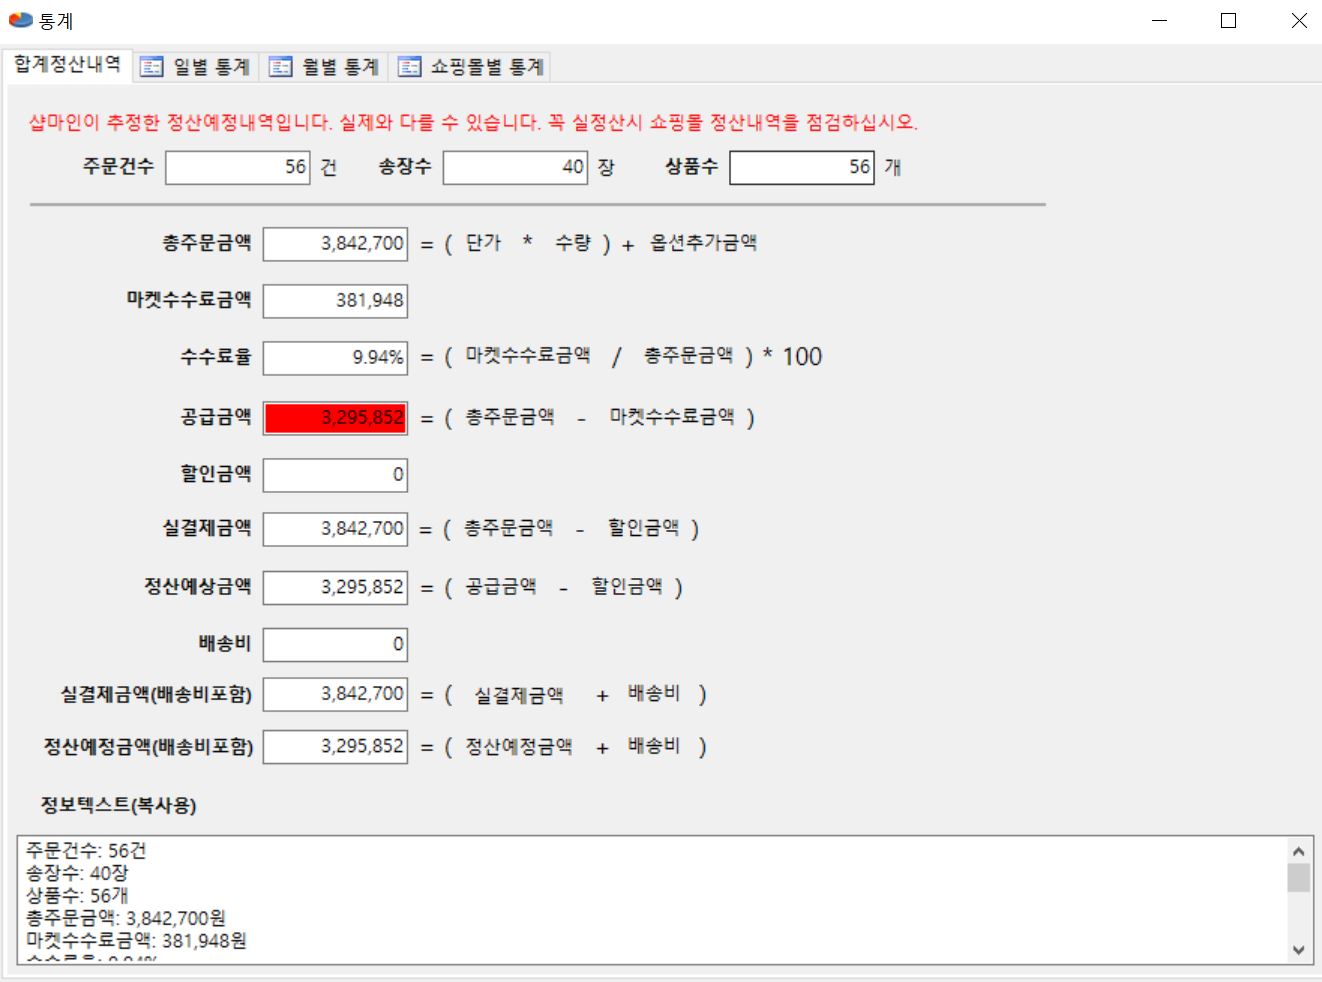Click the 일별 통계 tab icon

(x=152, y=67)
